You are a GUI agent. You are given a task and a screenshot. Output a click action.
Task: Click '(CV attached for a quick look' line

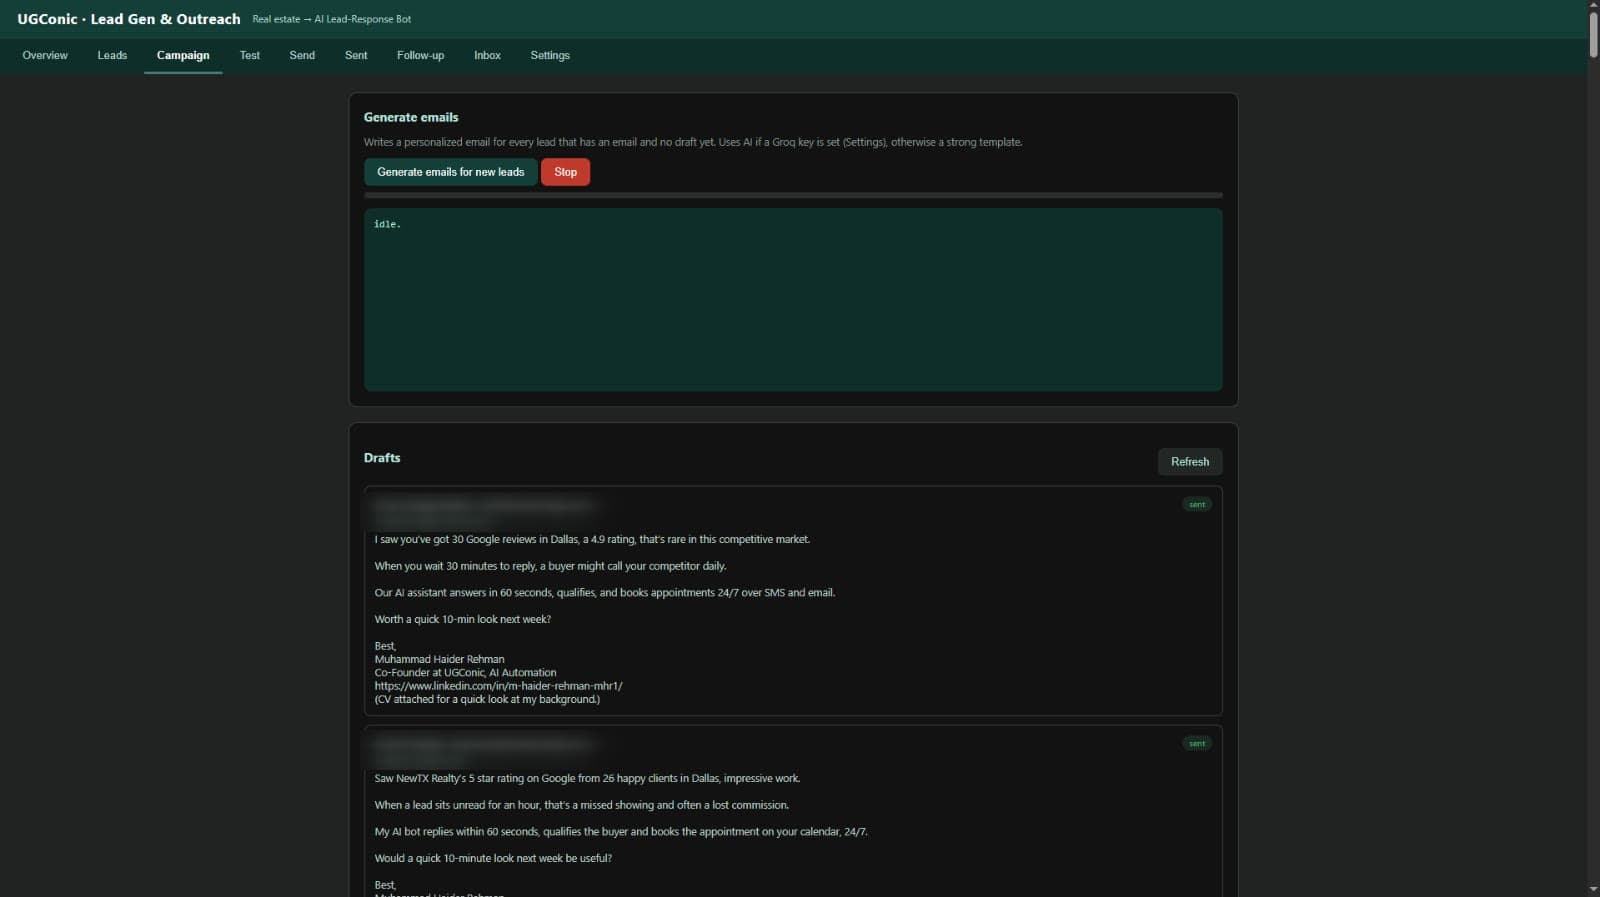click(x=488, y=699)
